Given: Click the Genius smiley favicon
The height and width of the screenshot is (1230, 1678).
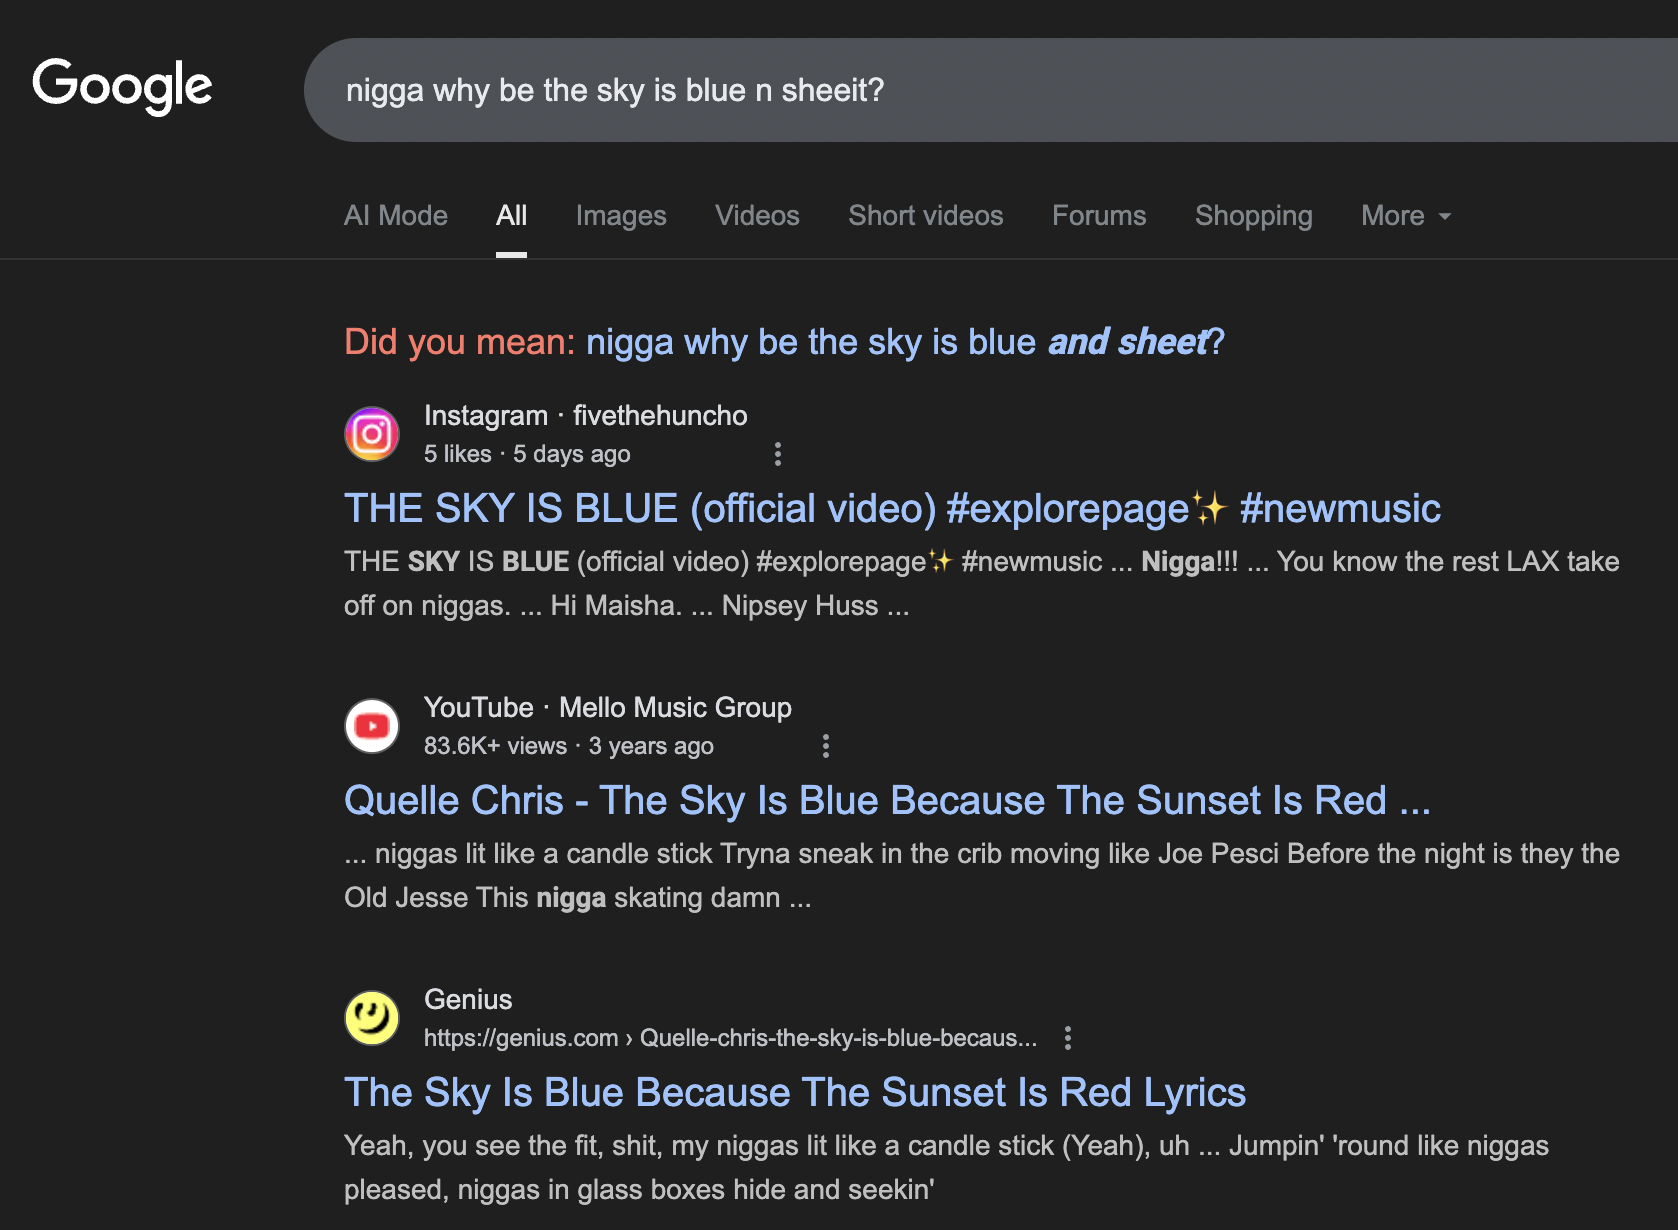Looking at the screenshot, I should [372, 1018].
